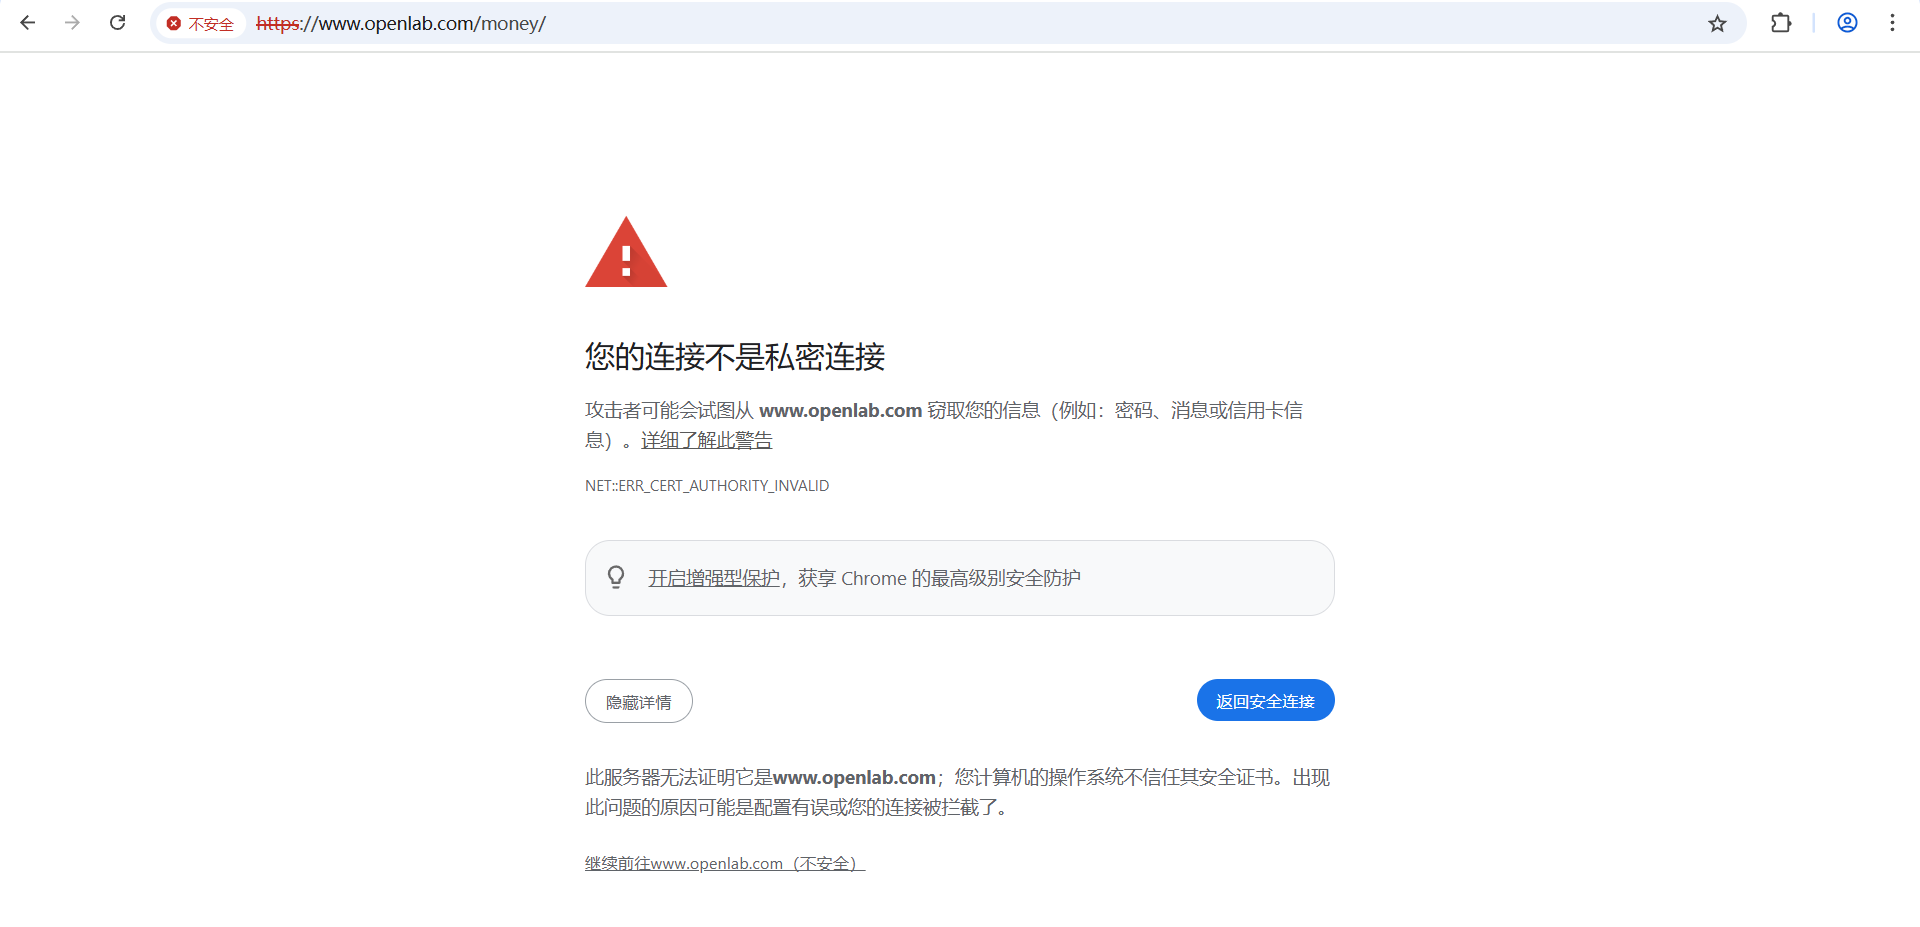Click the red warning triangle icon

coord(626,252)
